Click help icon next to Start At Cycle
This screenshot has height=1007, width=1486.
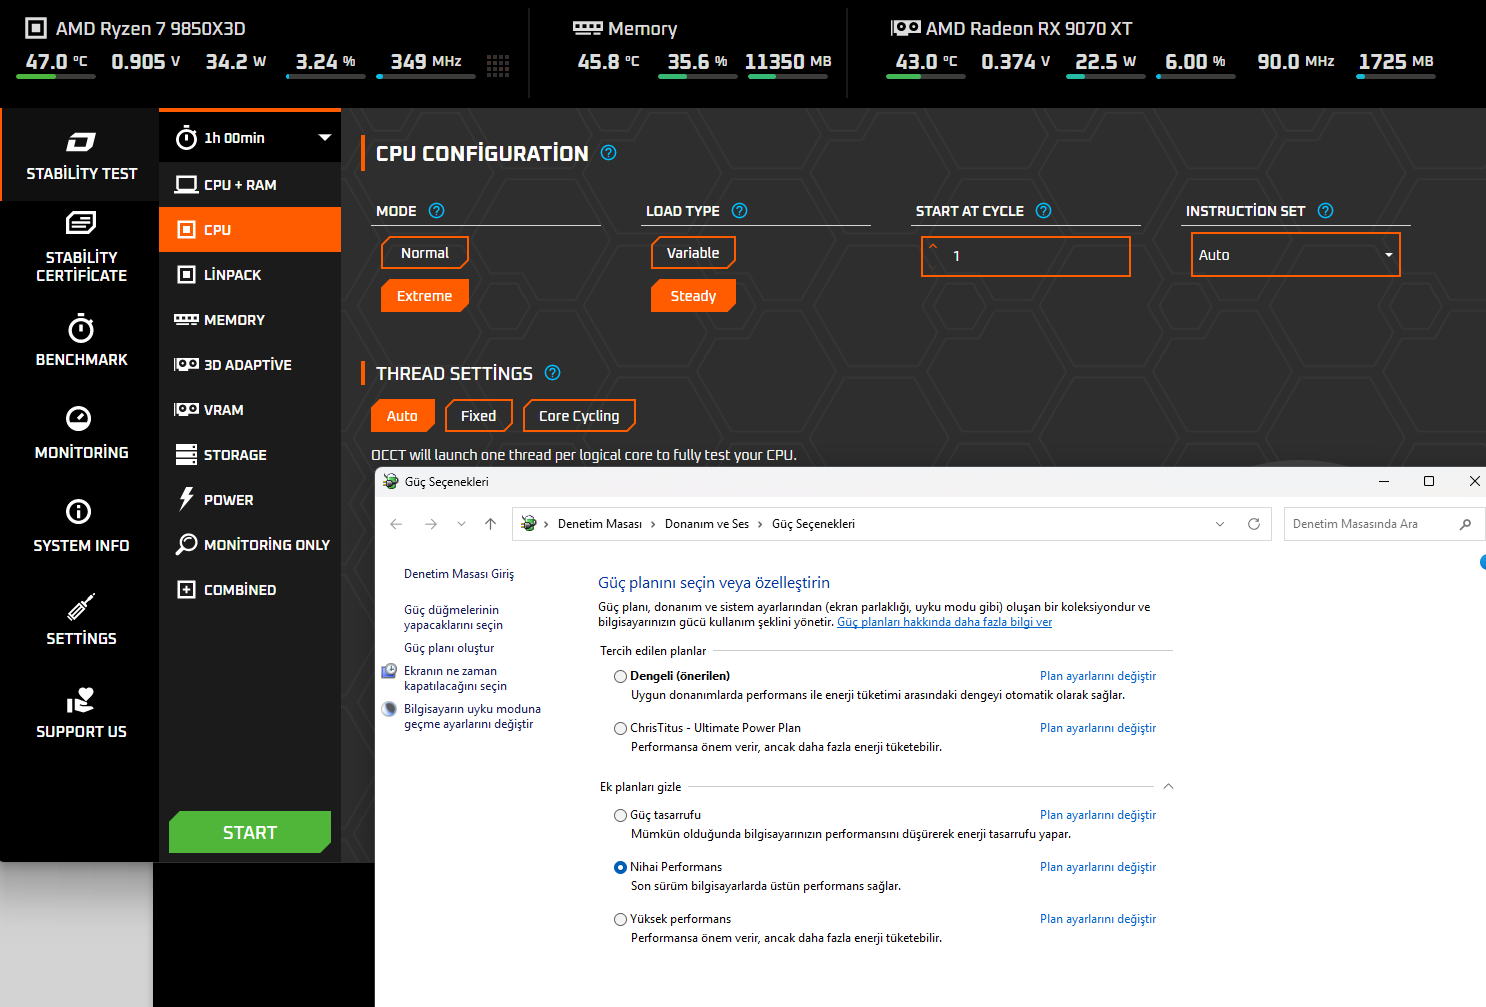[1043, 211]
